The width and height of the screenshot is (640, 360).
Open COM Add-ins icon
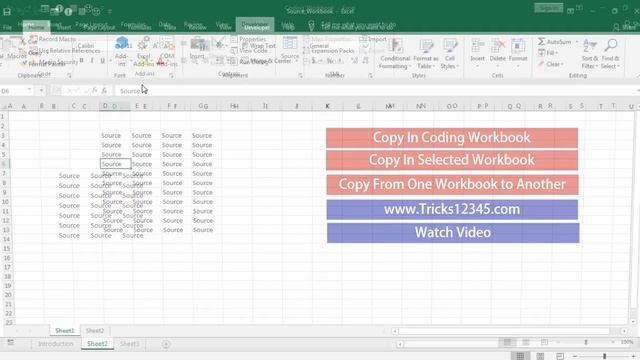click(x=167, y=44)
